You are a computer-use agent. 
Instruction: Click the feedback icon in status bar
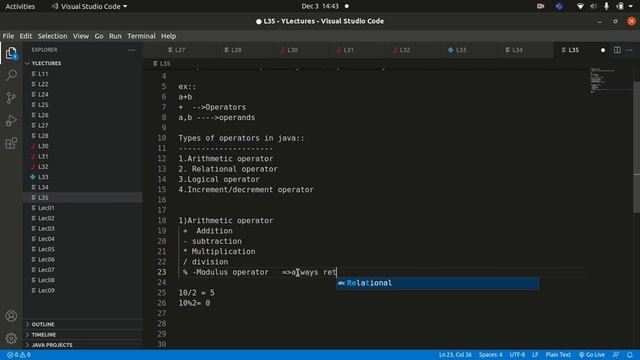tap(616, 355)
